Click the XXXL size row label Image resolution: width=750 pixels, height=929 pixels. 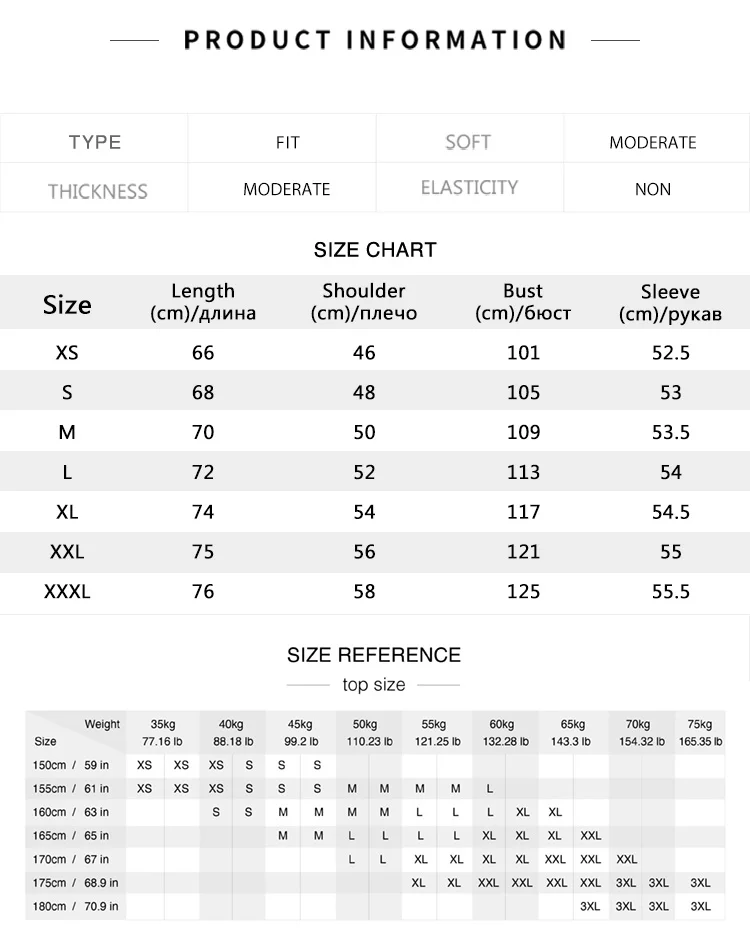(x=67, y=591)
